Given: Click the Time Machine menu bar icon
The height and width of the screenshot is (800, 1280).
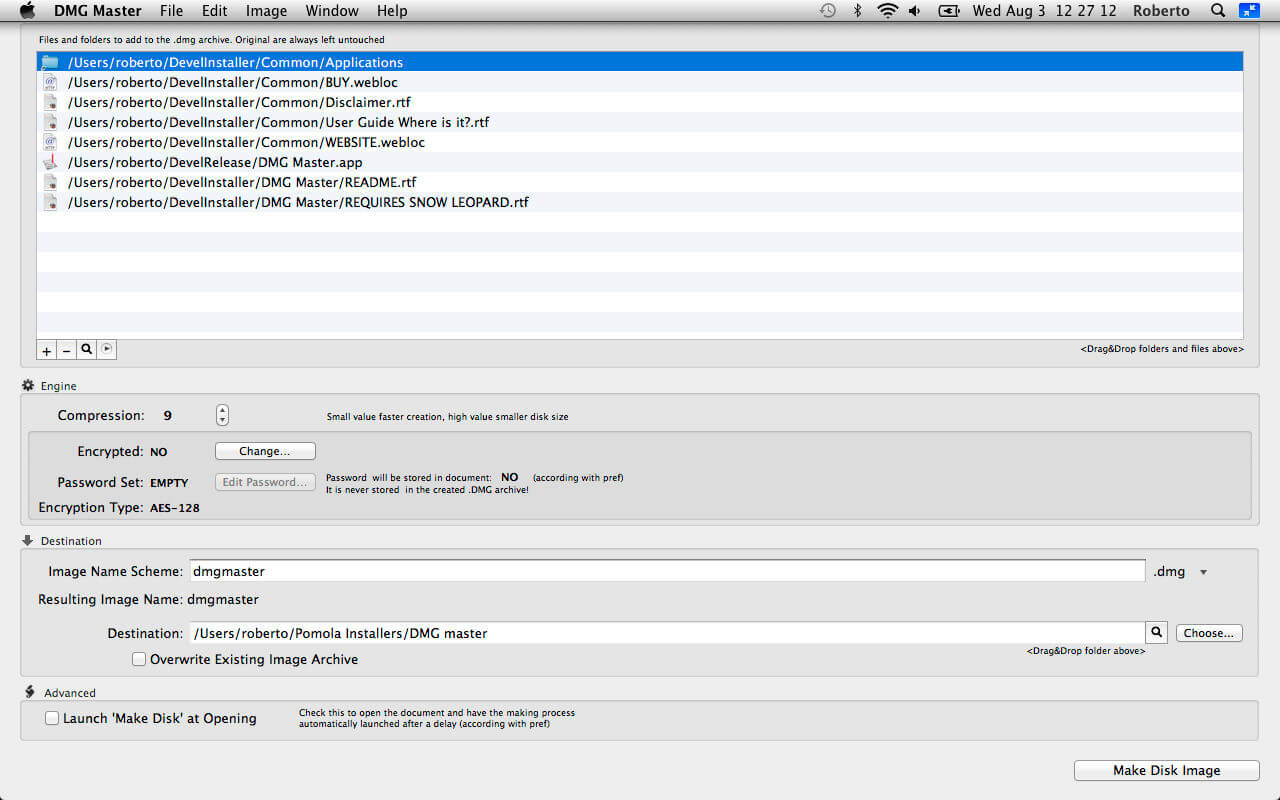Looking at the screenshot, I should pyautogui.click(x=828, y=11).
